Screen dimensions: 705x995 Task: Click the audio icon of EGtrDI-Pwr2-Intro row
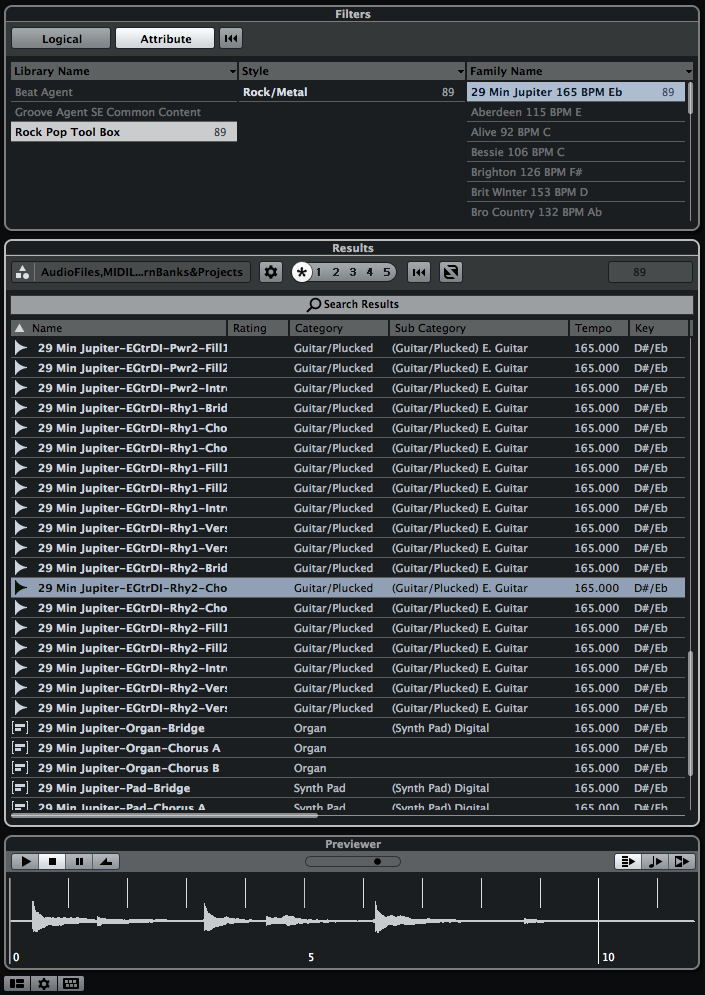point(21,388)
